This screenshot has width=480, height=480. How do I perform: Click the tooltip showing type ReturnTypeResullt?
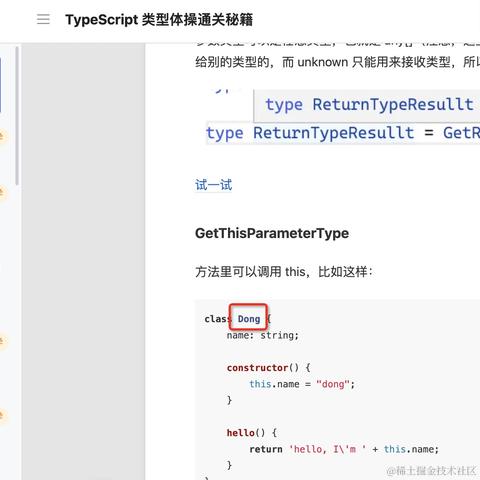click(367, 105)
